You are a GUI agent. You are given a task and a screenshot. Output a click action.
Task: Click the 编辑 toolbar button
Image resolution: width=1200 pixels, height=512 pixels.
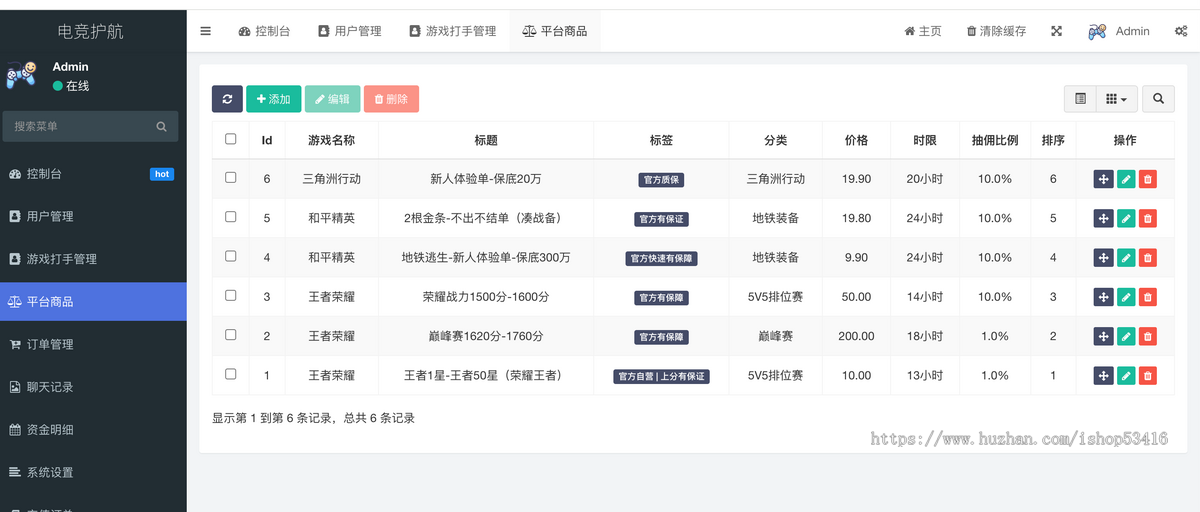[332, 99]
